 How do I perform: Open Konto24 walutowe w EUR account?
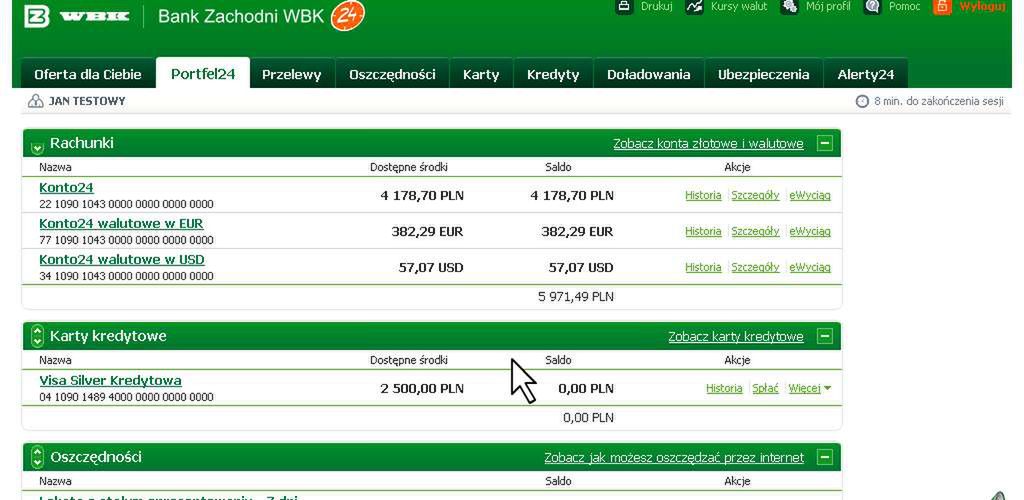click(x=121, y=224)
